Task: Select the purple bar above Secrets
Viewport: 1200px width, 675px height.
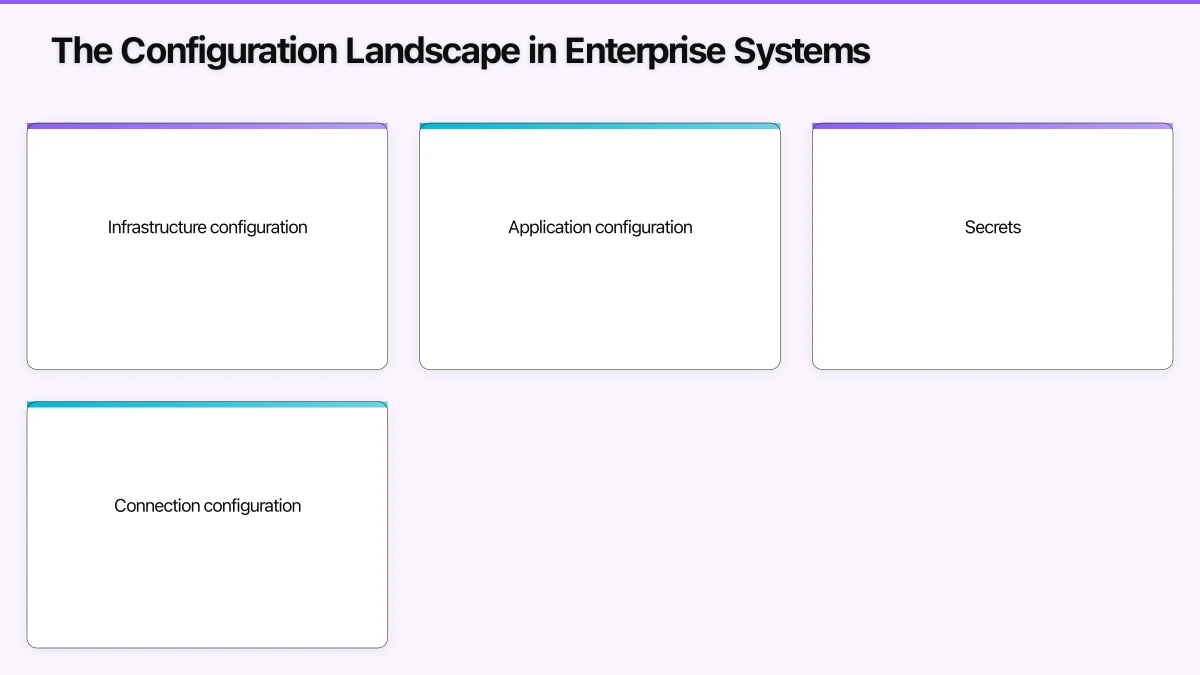Action: (992, 126)
